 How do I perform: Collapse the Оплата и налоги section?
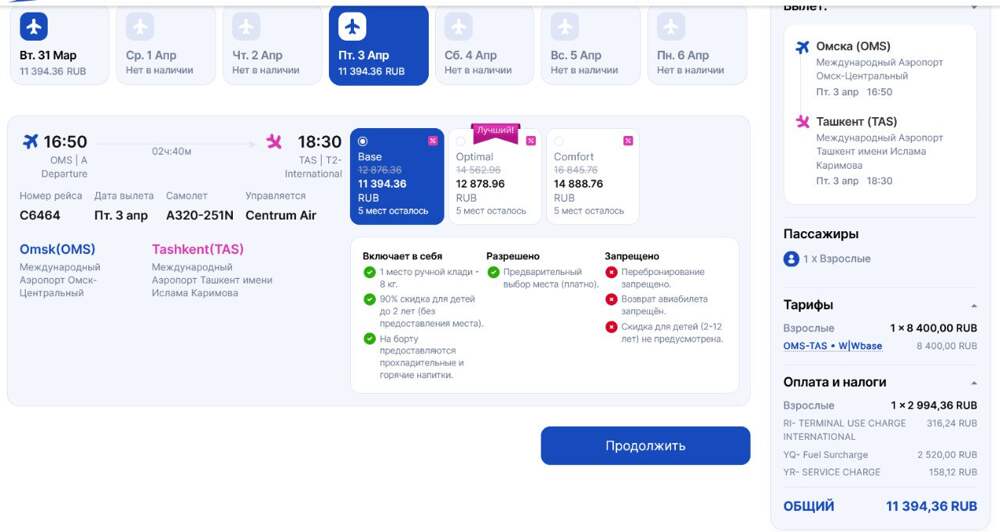click(x=974, y=382)
